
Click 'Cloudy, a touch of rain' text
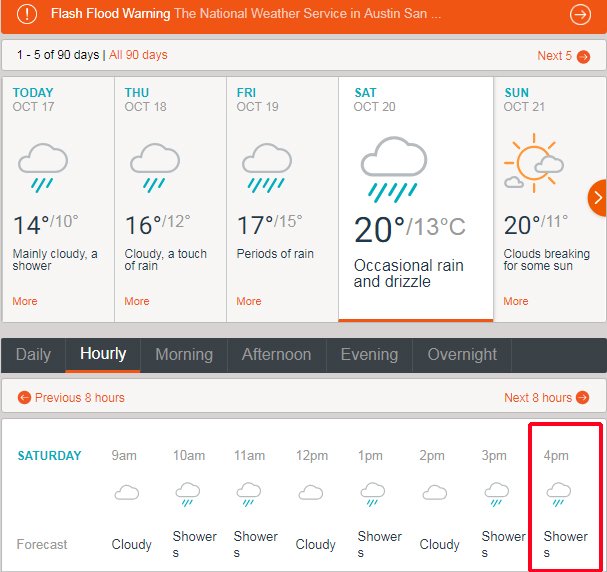[x=166, y=260]
